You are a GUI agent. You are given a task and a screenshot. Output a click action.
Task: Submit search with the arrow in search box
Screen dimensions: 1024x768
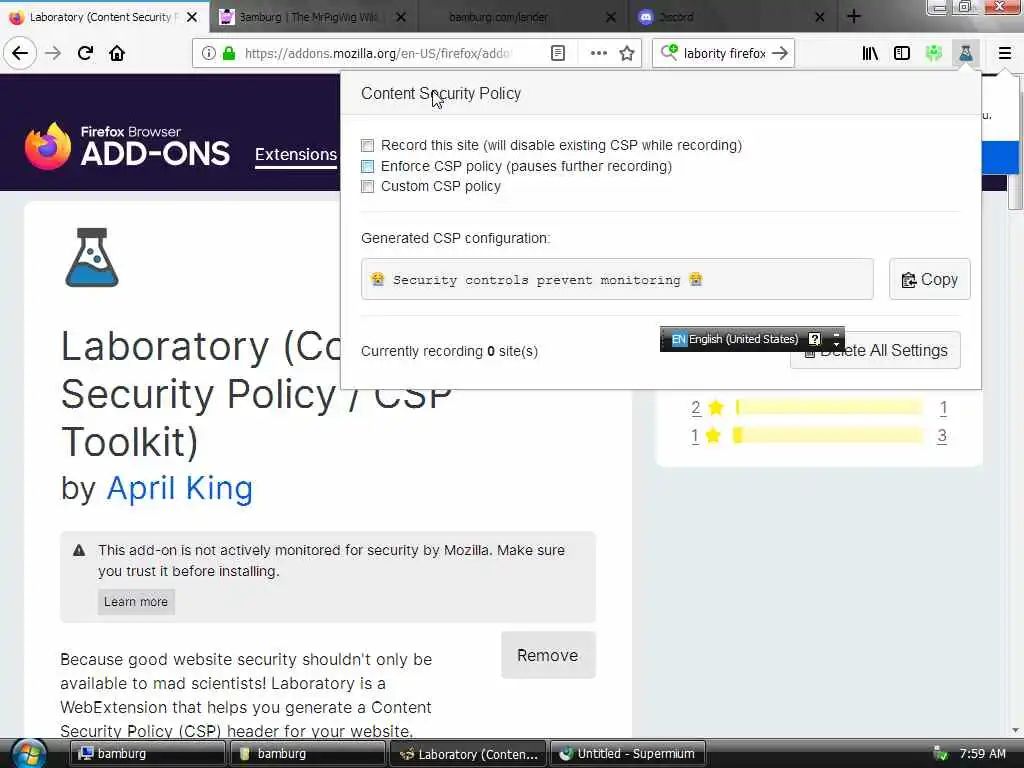pos(780,53)
